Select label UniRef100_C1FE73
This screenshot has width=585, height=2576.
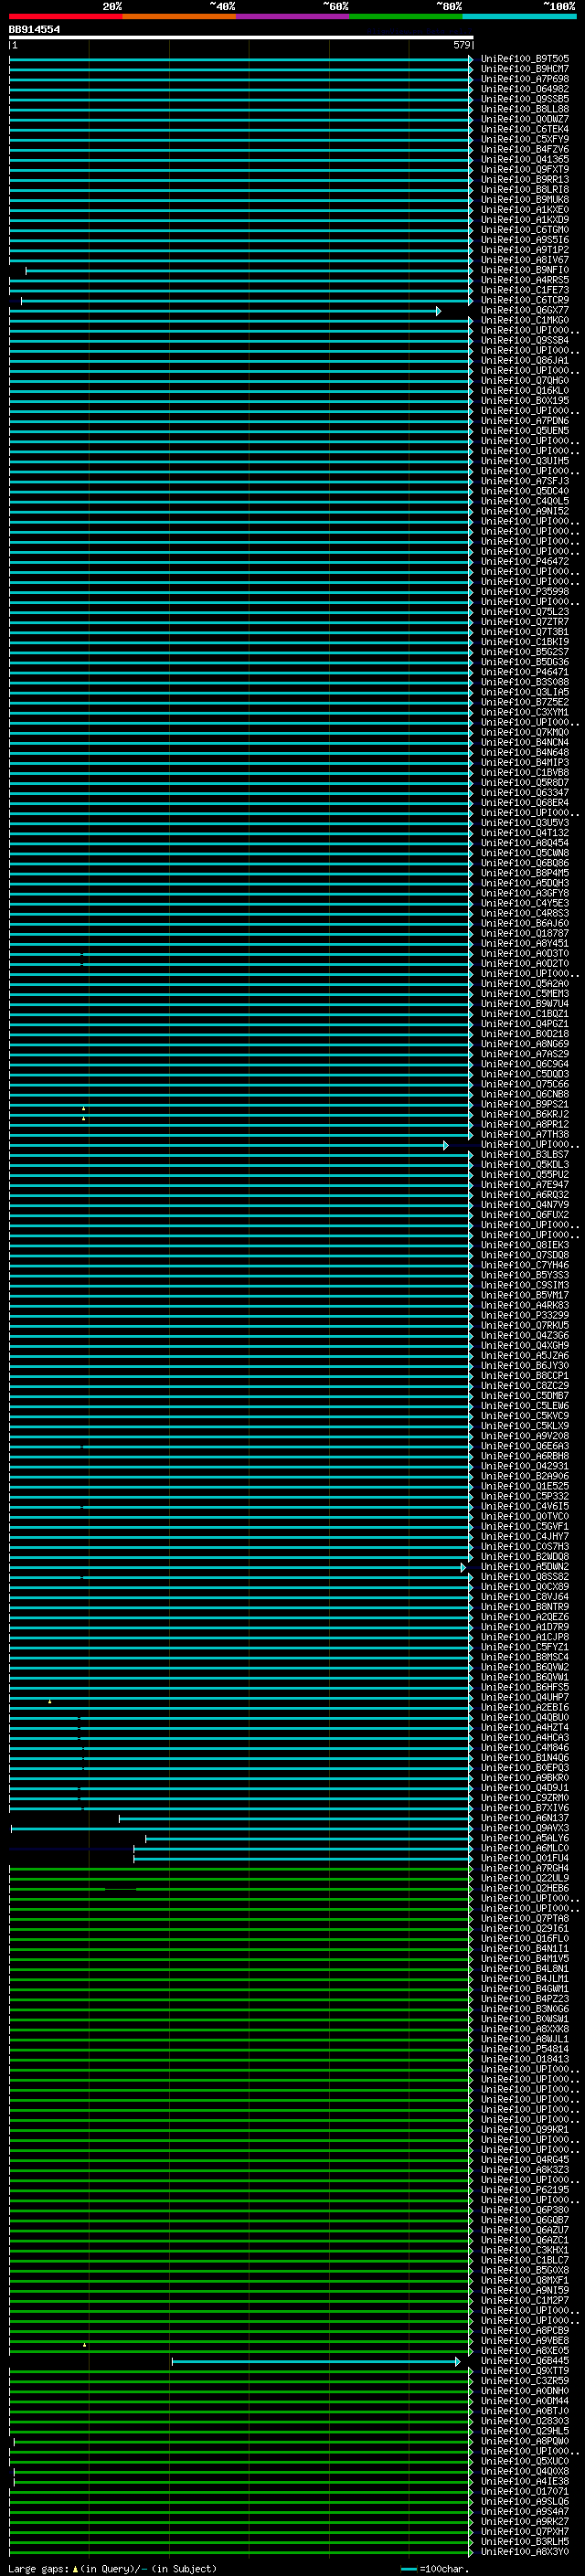[525, 290]
